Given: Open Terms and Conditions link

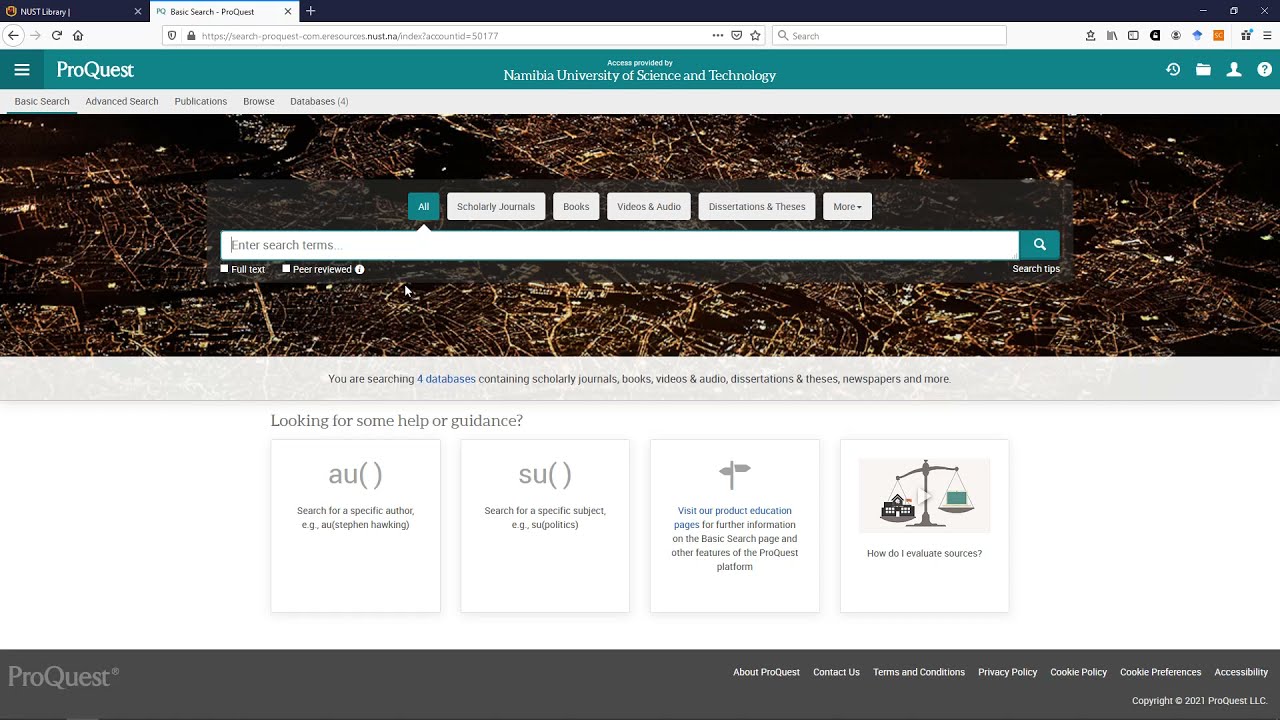Looking at the screenshot, I should [x=919, y=672].
